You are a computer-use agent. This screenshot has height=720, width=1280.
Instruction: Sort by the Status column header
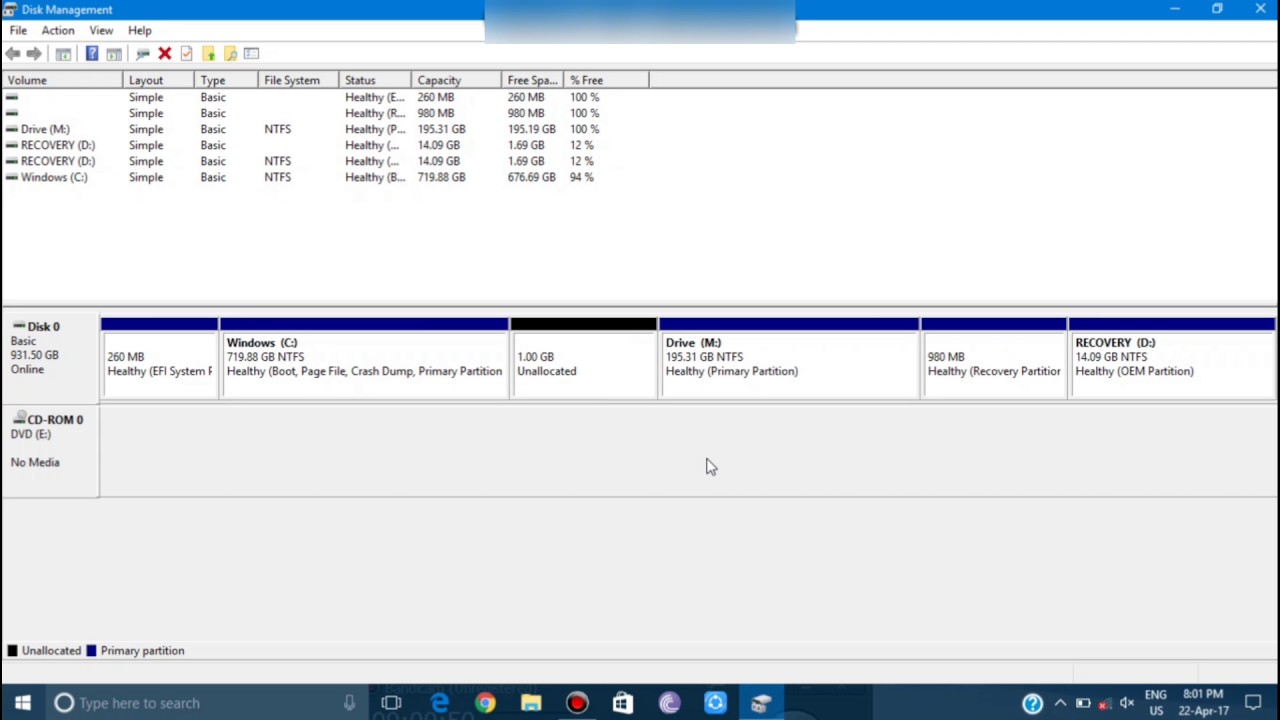tap(375, 80)
